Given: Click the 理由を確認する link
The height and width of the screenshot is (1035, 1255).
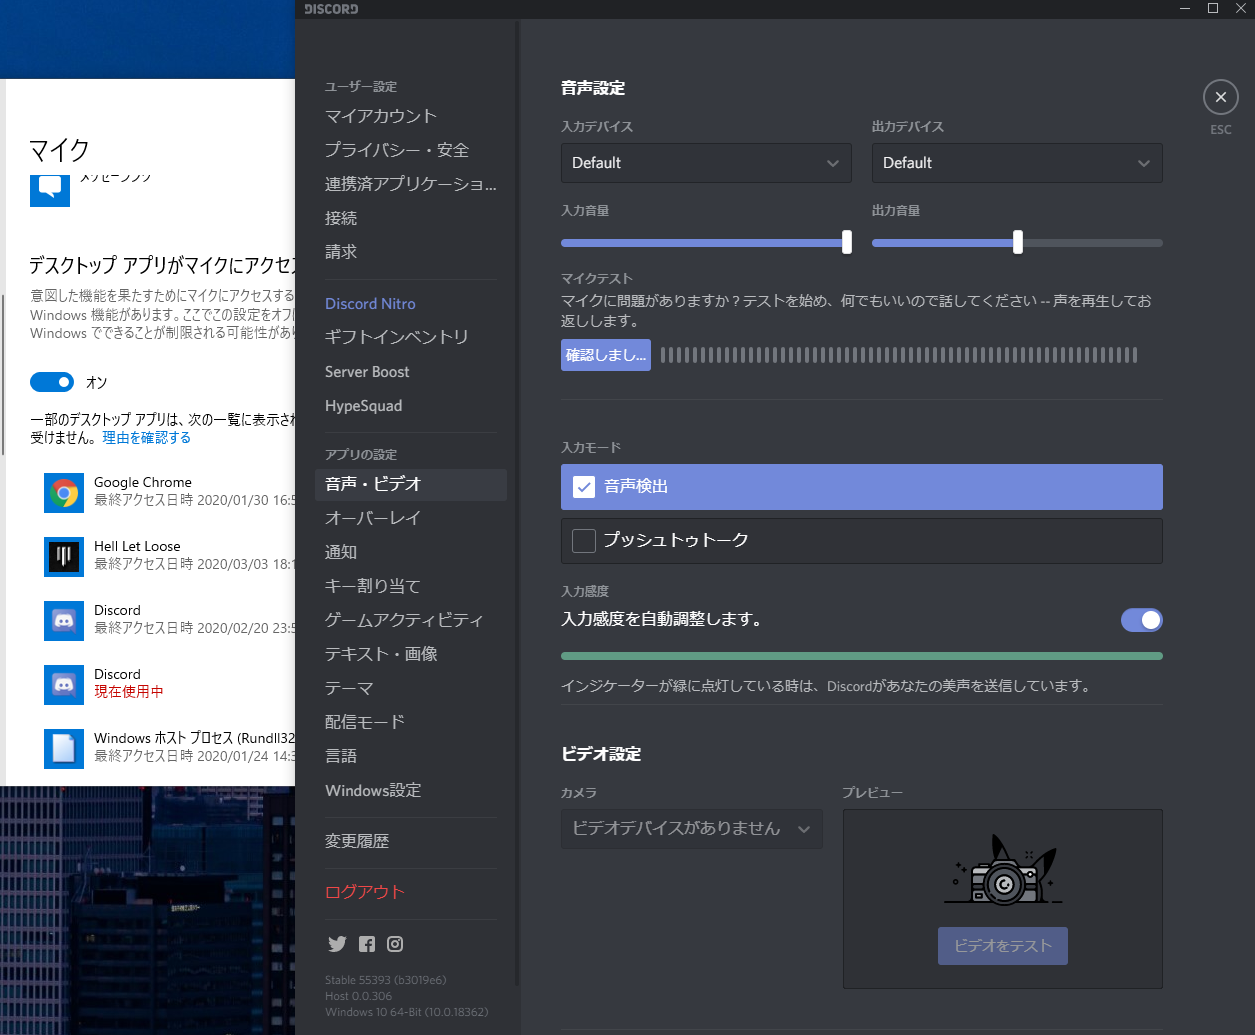Looking at the screenshot, I should 146,438.
